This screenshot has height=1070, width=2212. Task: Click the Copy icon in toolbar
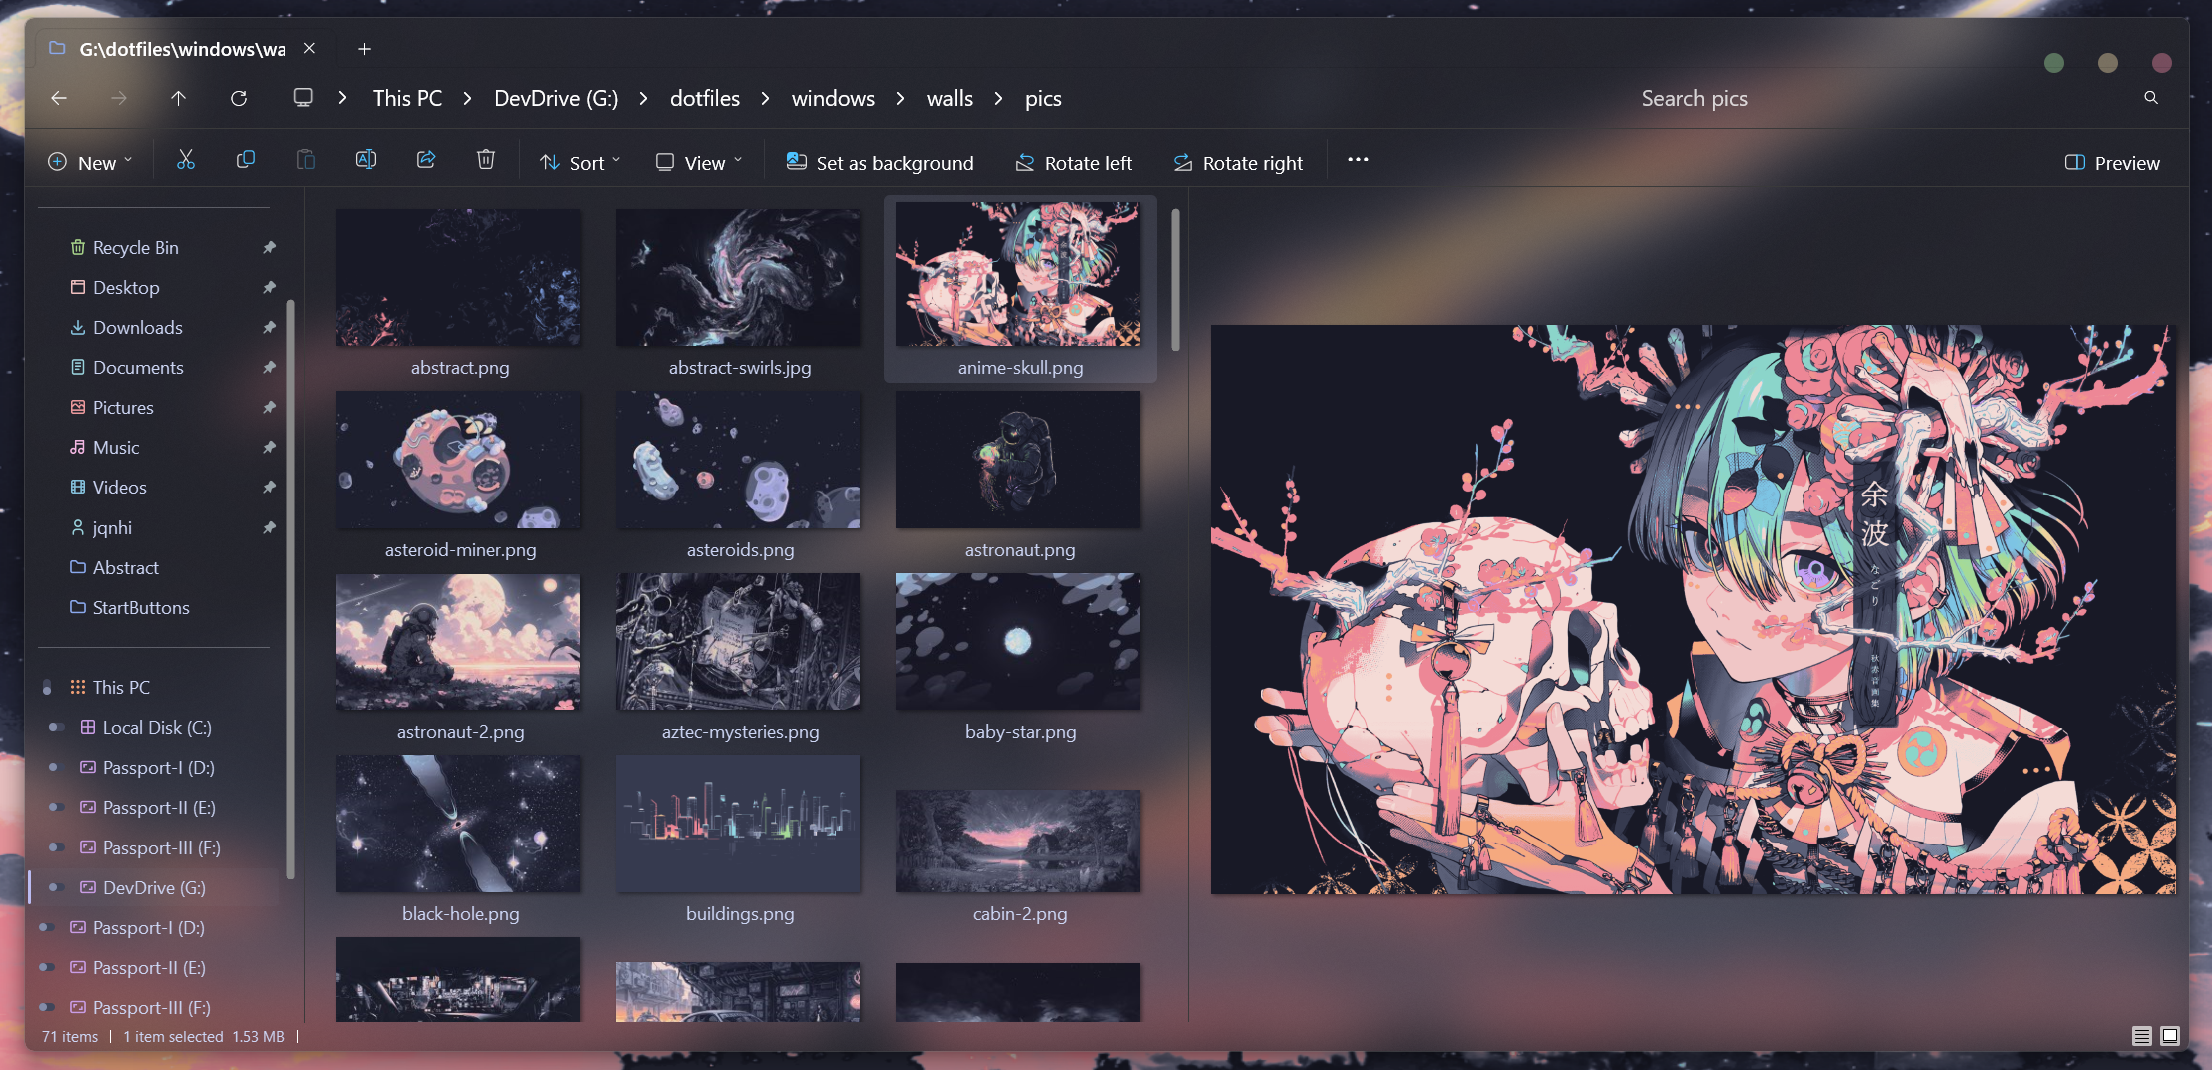coord(246,161)
